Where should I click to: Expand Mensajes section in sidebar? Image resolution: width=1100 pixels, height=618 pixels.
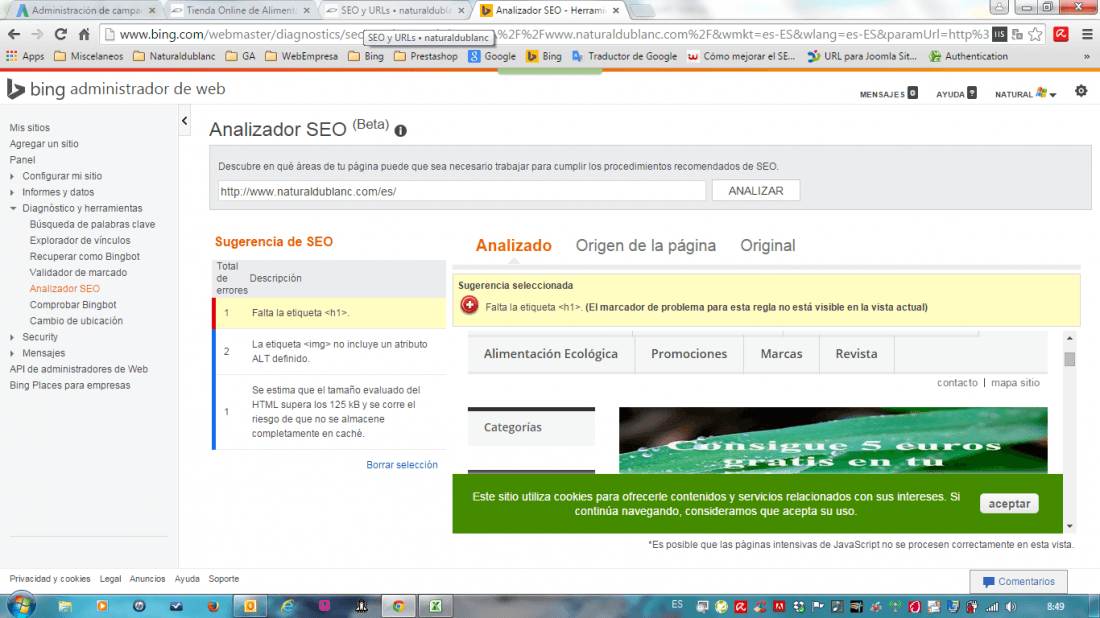pos(12,354)
